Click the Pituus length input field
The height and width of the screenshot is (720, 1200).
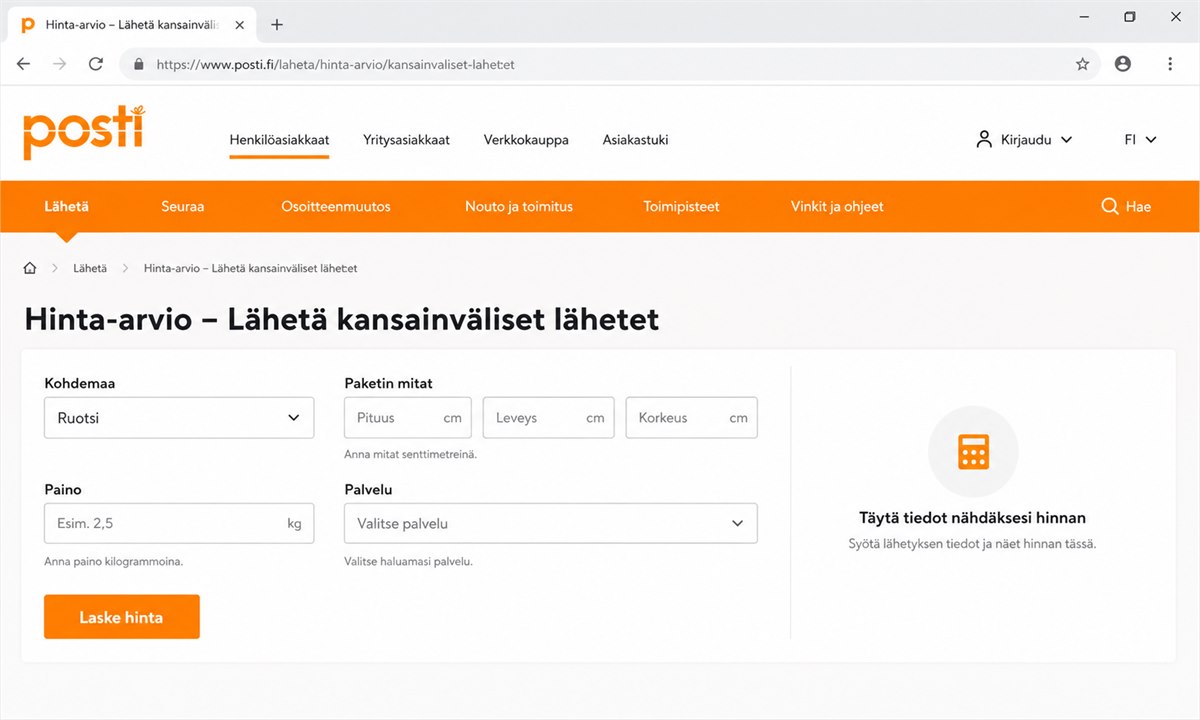pos(407,418)
